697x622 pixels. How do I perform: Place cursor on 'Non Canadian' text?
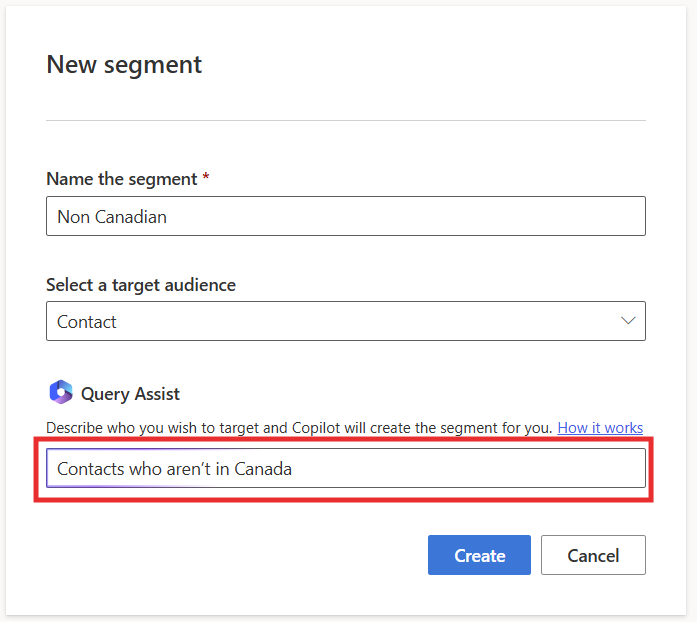(x=112, y=216)
